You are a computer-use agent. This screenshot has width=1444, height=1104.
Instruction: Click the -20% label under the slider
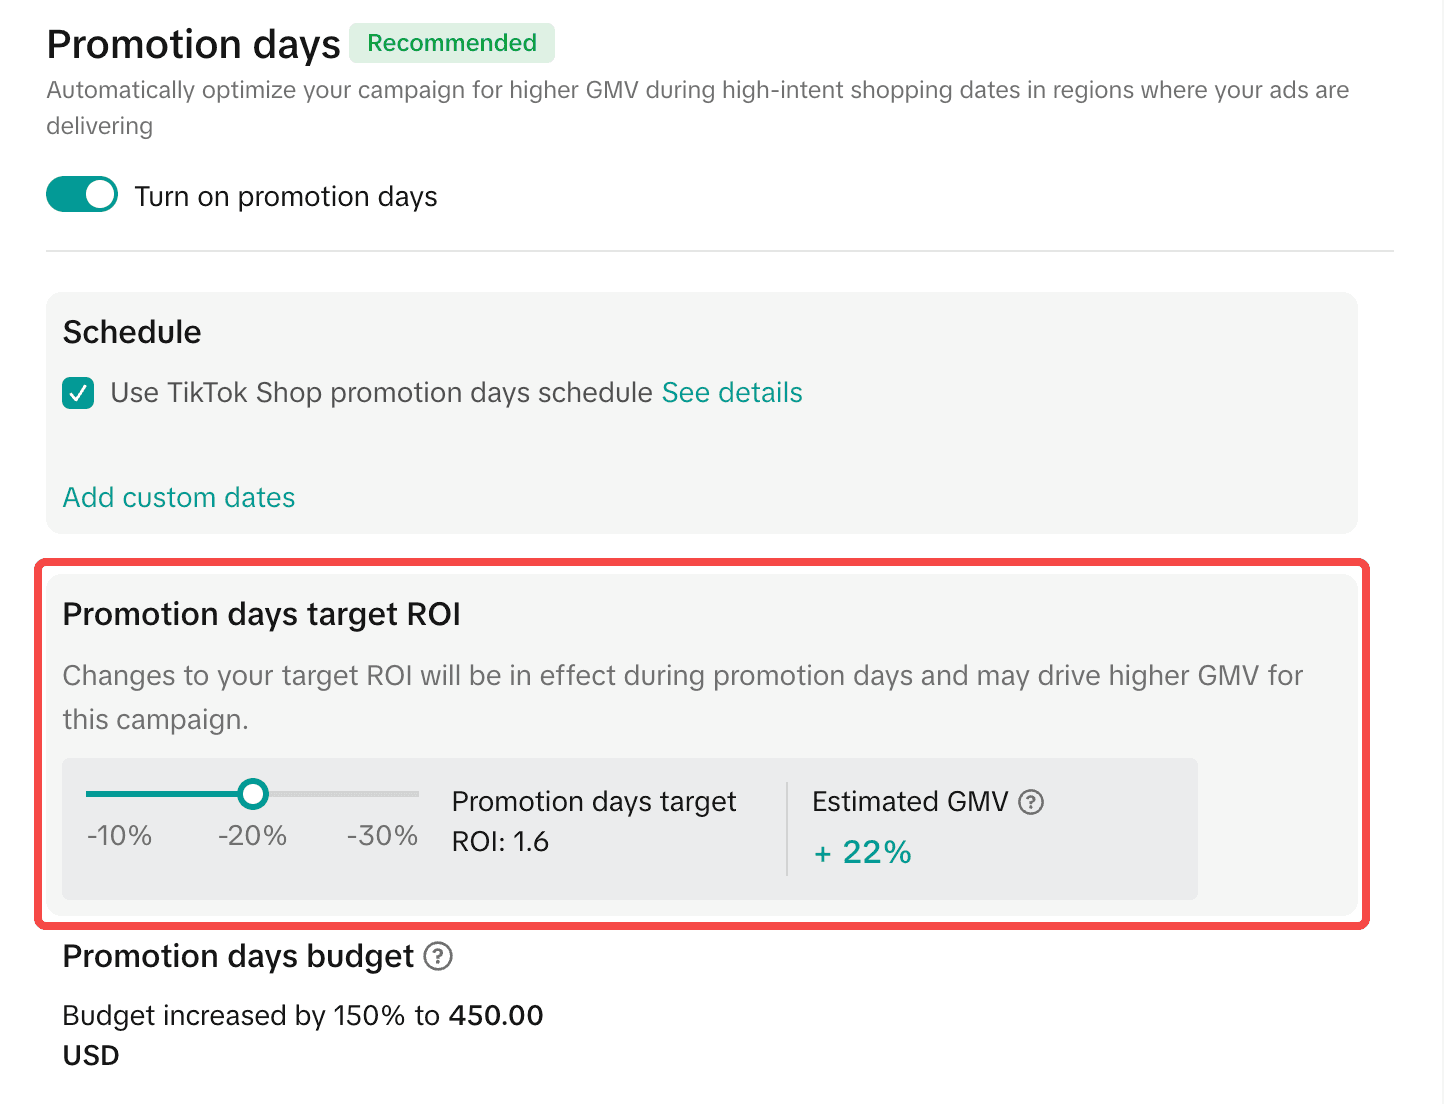pyautogui.click(x=252, y=836)
